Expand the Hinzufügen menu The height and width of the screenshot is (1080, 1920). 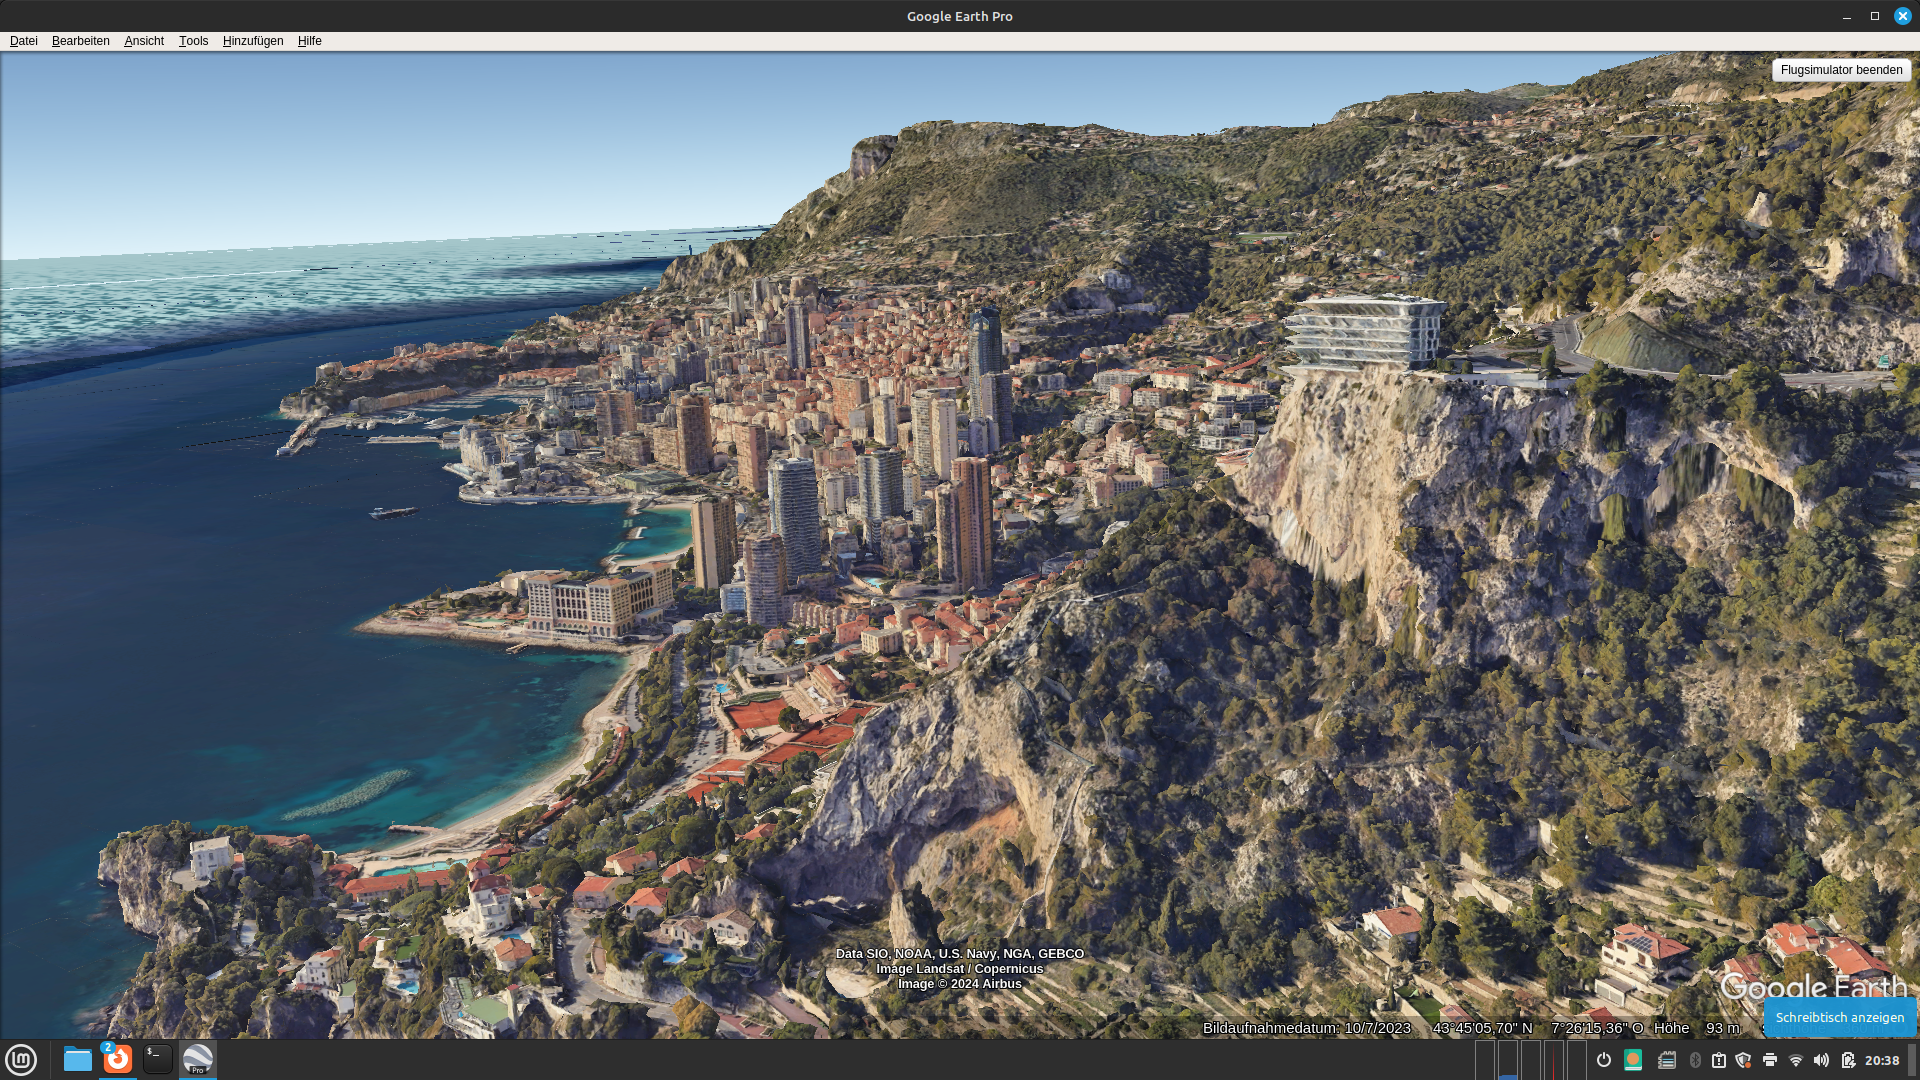[253, 41]
